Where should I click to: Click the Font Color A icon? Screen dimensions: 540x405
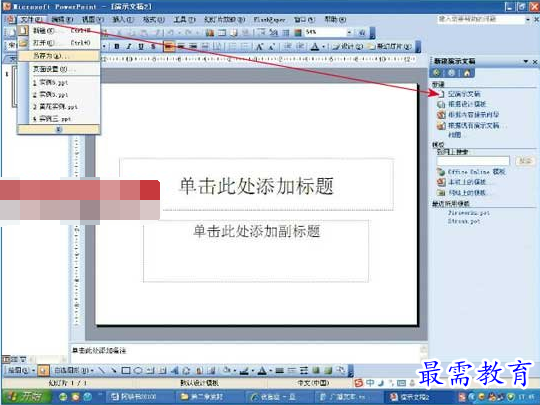click(315, 46)
